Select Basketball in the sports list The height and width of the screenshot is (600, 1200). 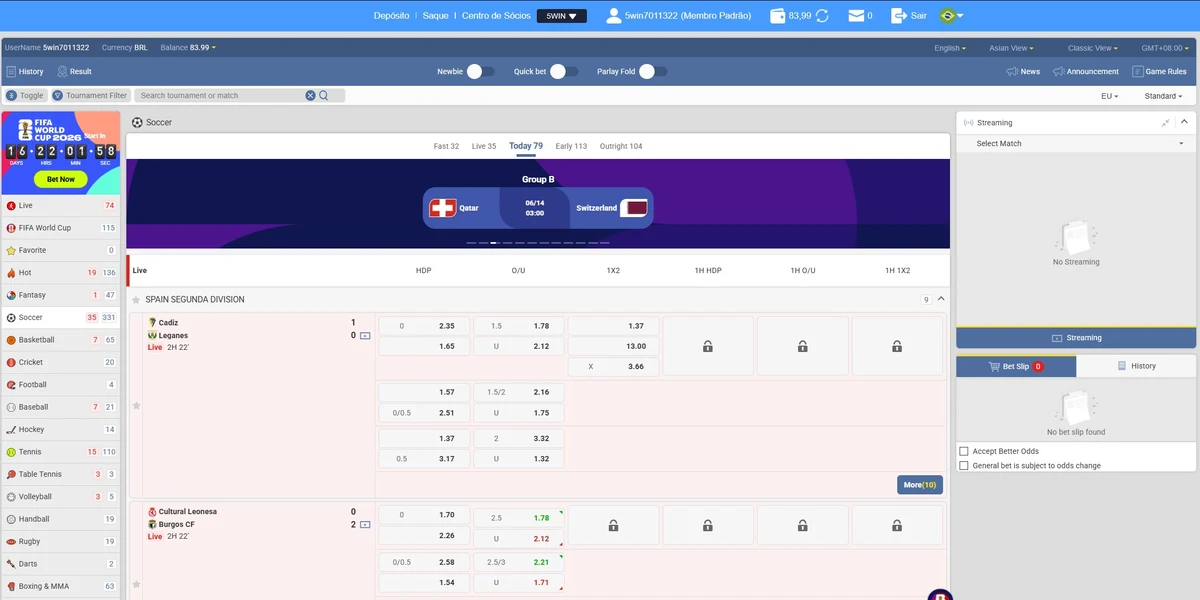(x=60, y=340)
